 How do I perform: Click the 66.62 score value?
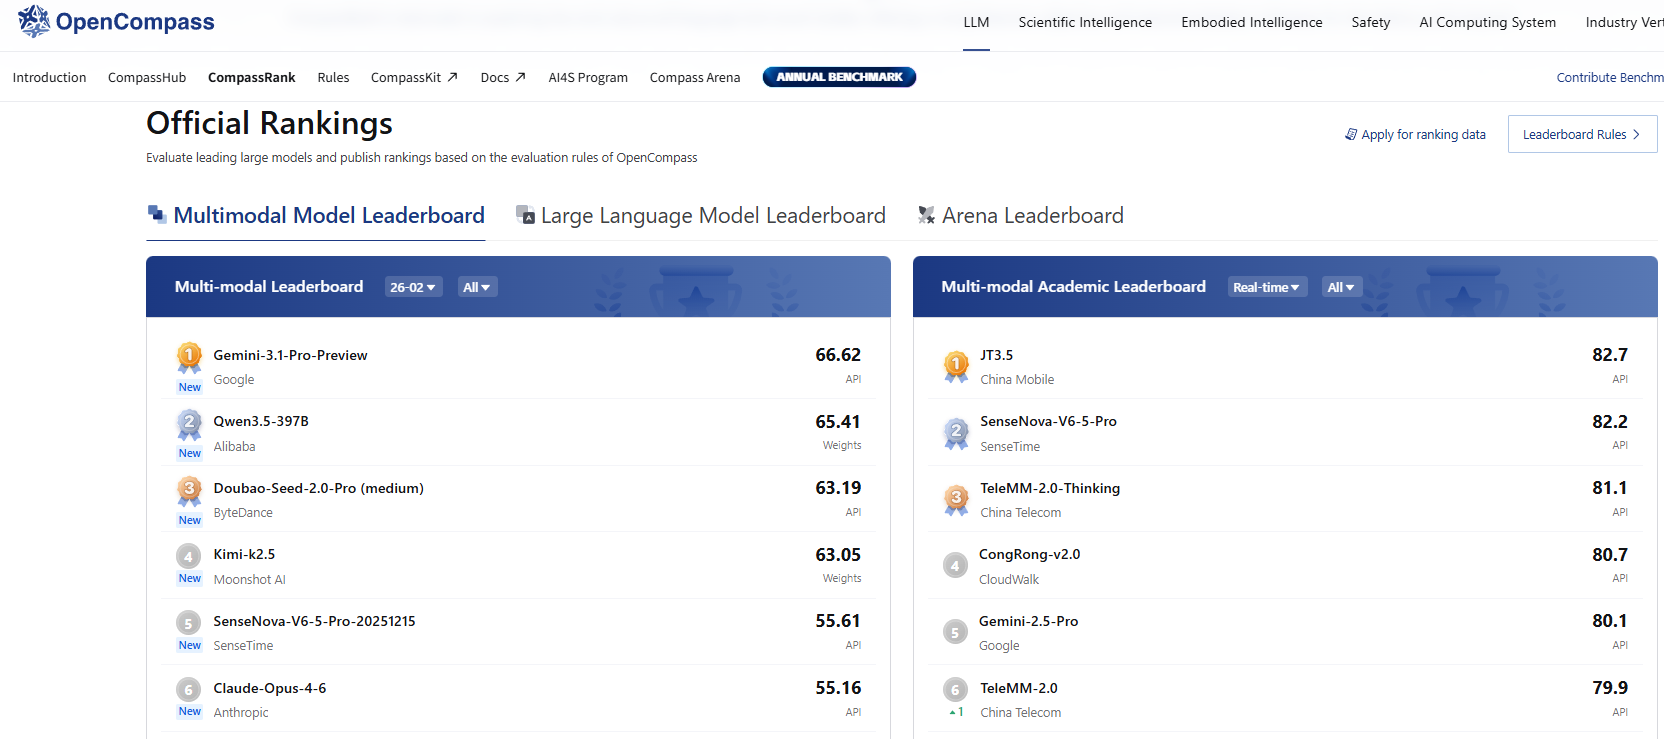pyautogui.click(x=838, y=355)
